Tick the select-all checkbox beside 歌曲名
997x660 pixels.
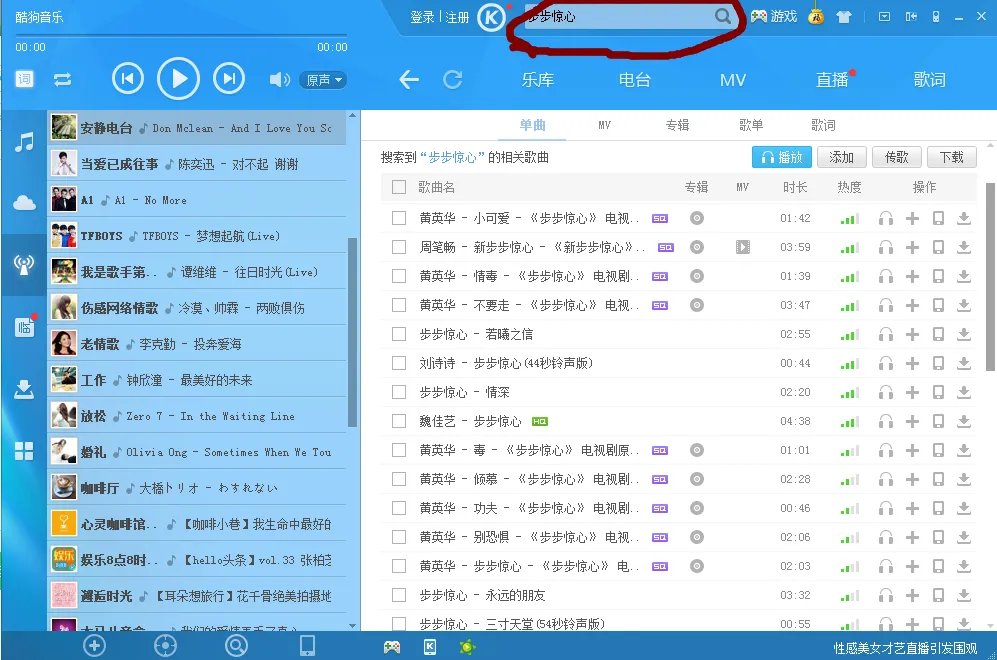coord(399,187)
